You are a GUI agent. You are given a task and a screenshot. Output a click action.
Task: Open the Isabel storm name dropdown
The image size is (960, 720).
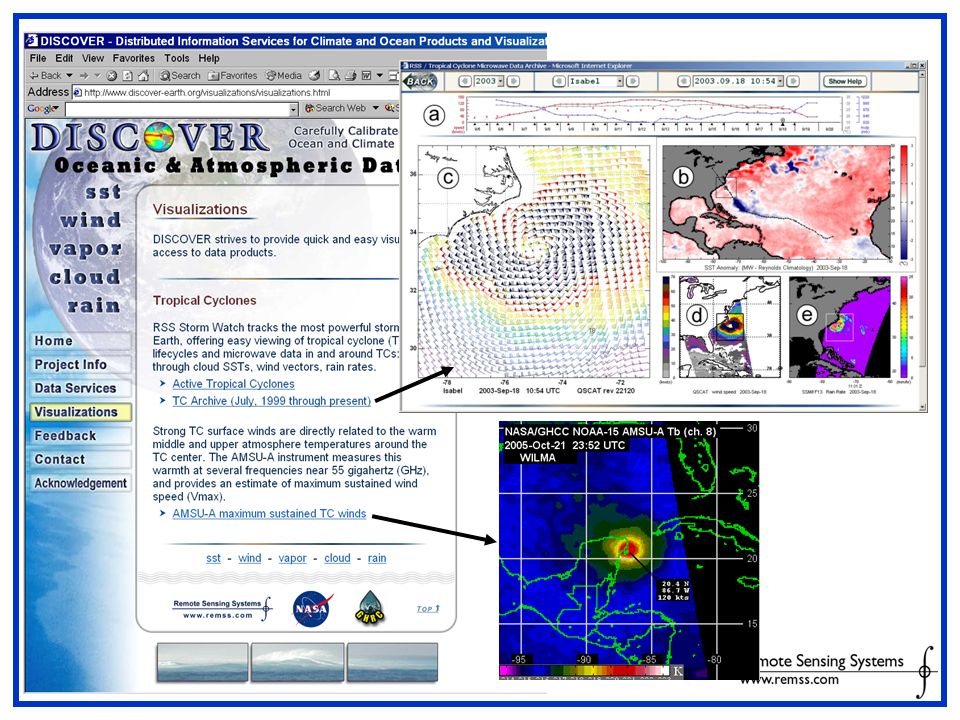pyautogui.click(x=620, y=81)
